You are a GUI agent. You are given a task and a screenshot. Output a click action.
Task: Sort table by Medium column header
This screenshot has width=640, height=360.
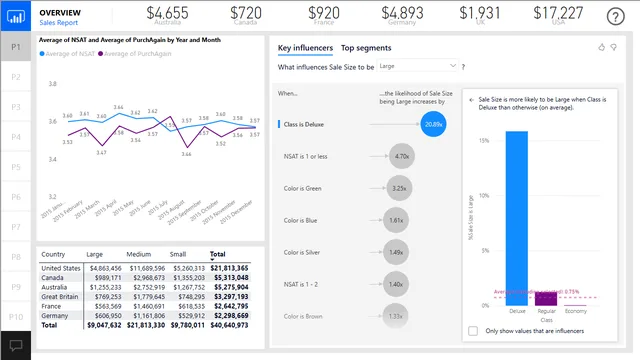click(x=138, y=254)
